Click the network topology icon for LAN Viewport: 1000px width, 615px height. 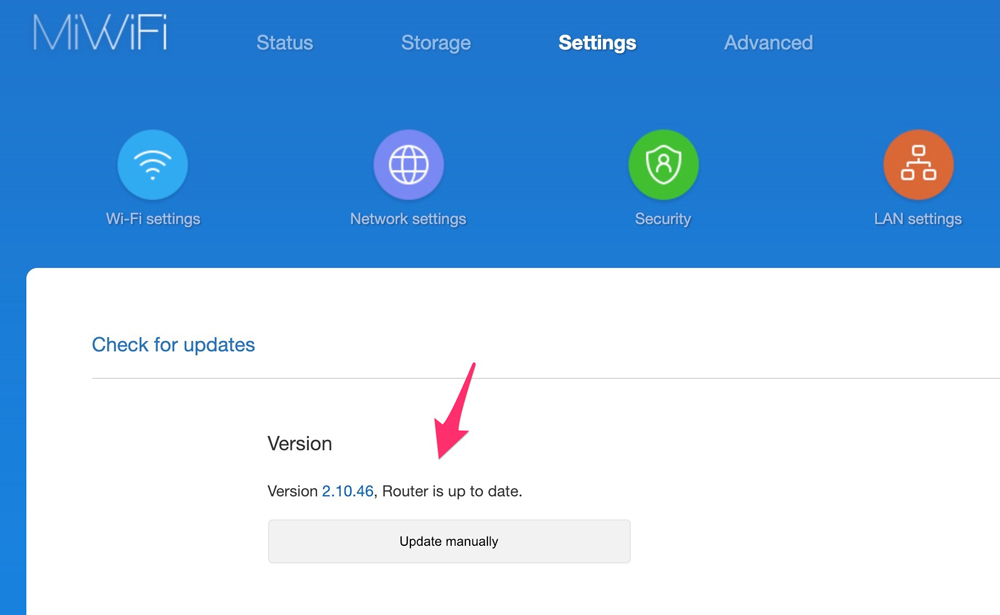(918, 164)
